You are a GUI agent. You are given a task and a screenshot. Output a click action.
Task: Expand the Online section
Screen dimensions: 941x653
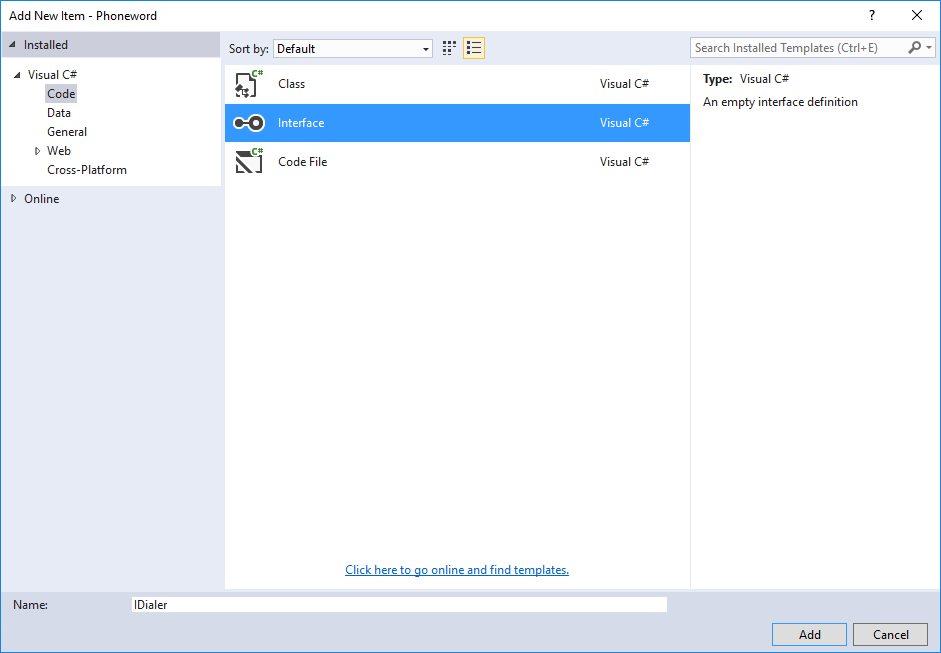[x=13, y=199]
